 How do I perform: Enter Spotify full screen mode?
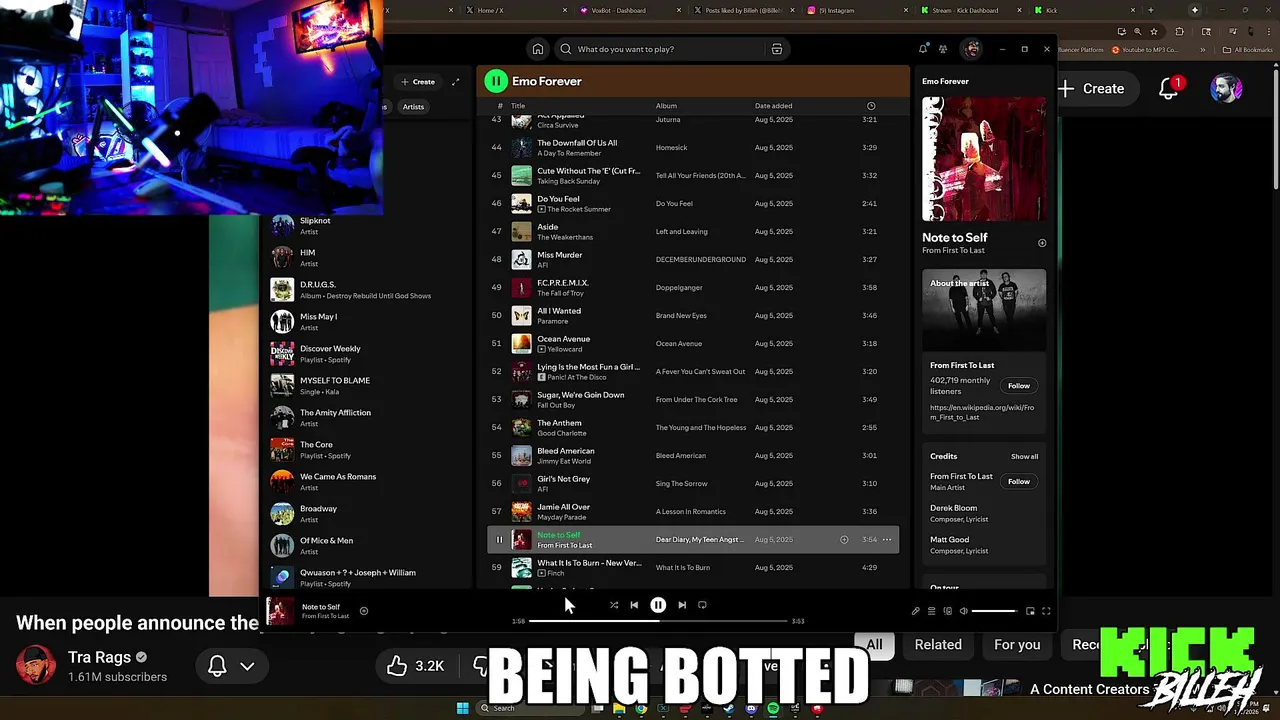point(1046,611)
